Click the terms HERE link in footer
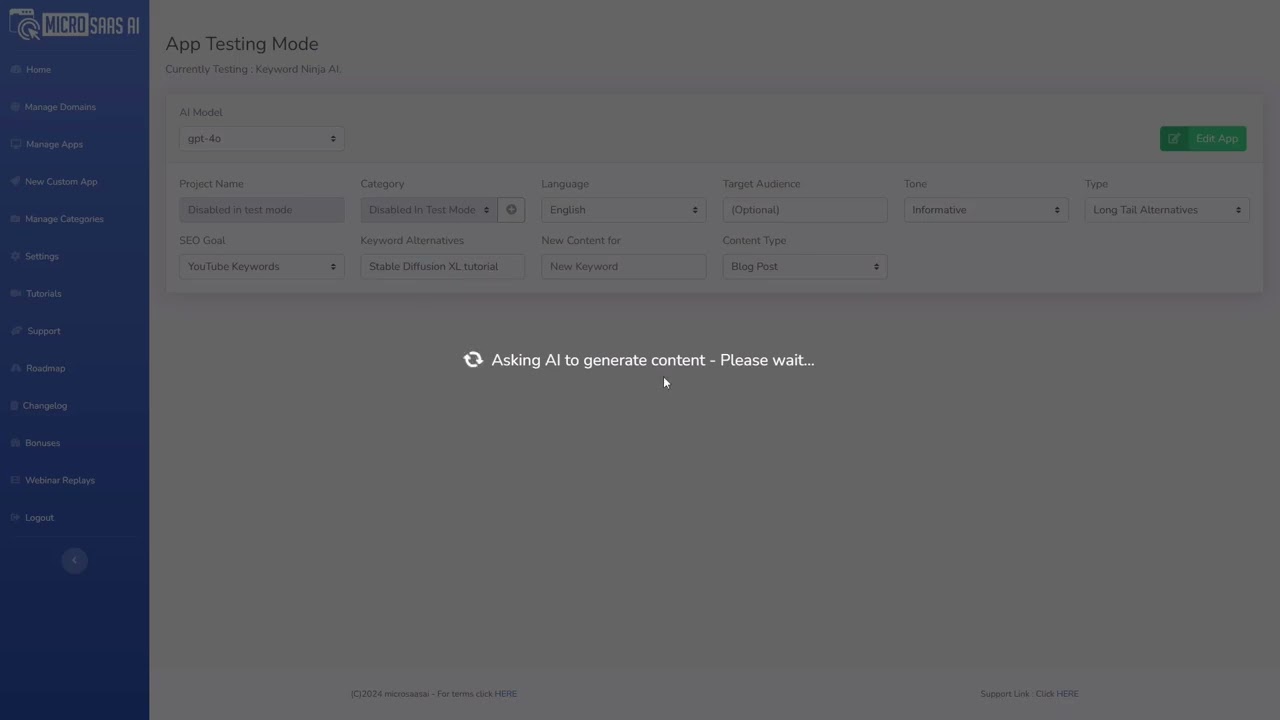The image size is (1280, 720). [506, 694]
